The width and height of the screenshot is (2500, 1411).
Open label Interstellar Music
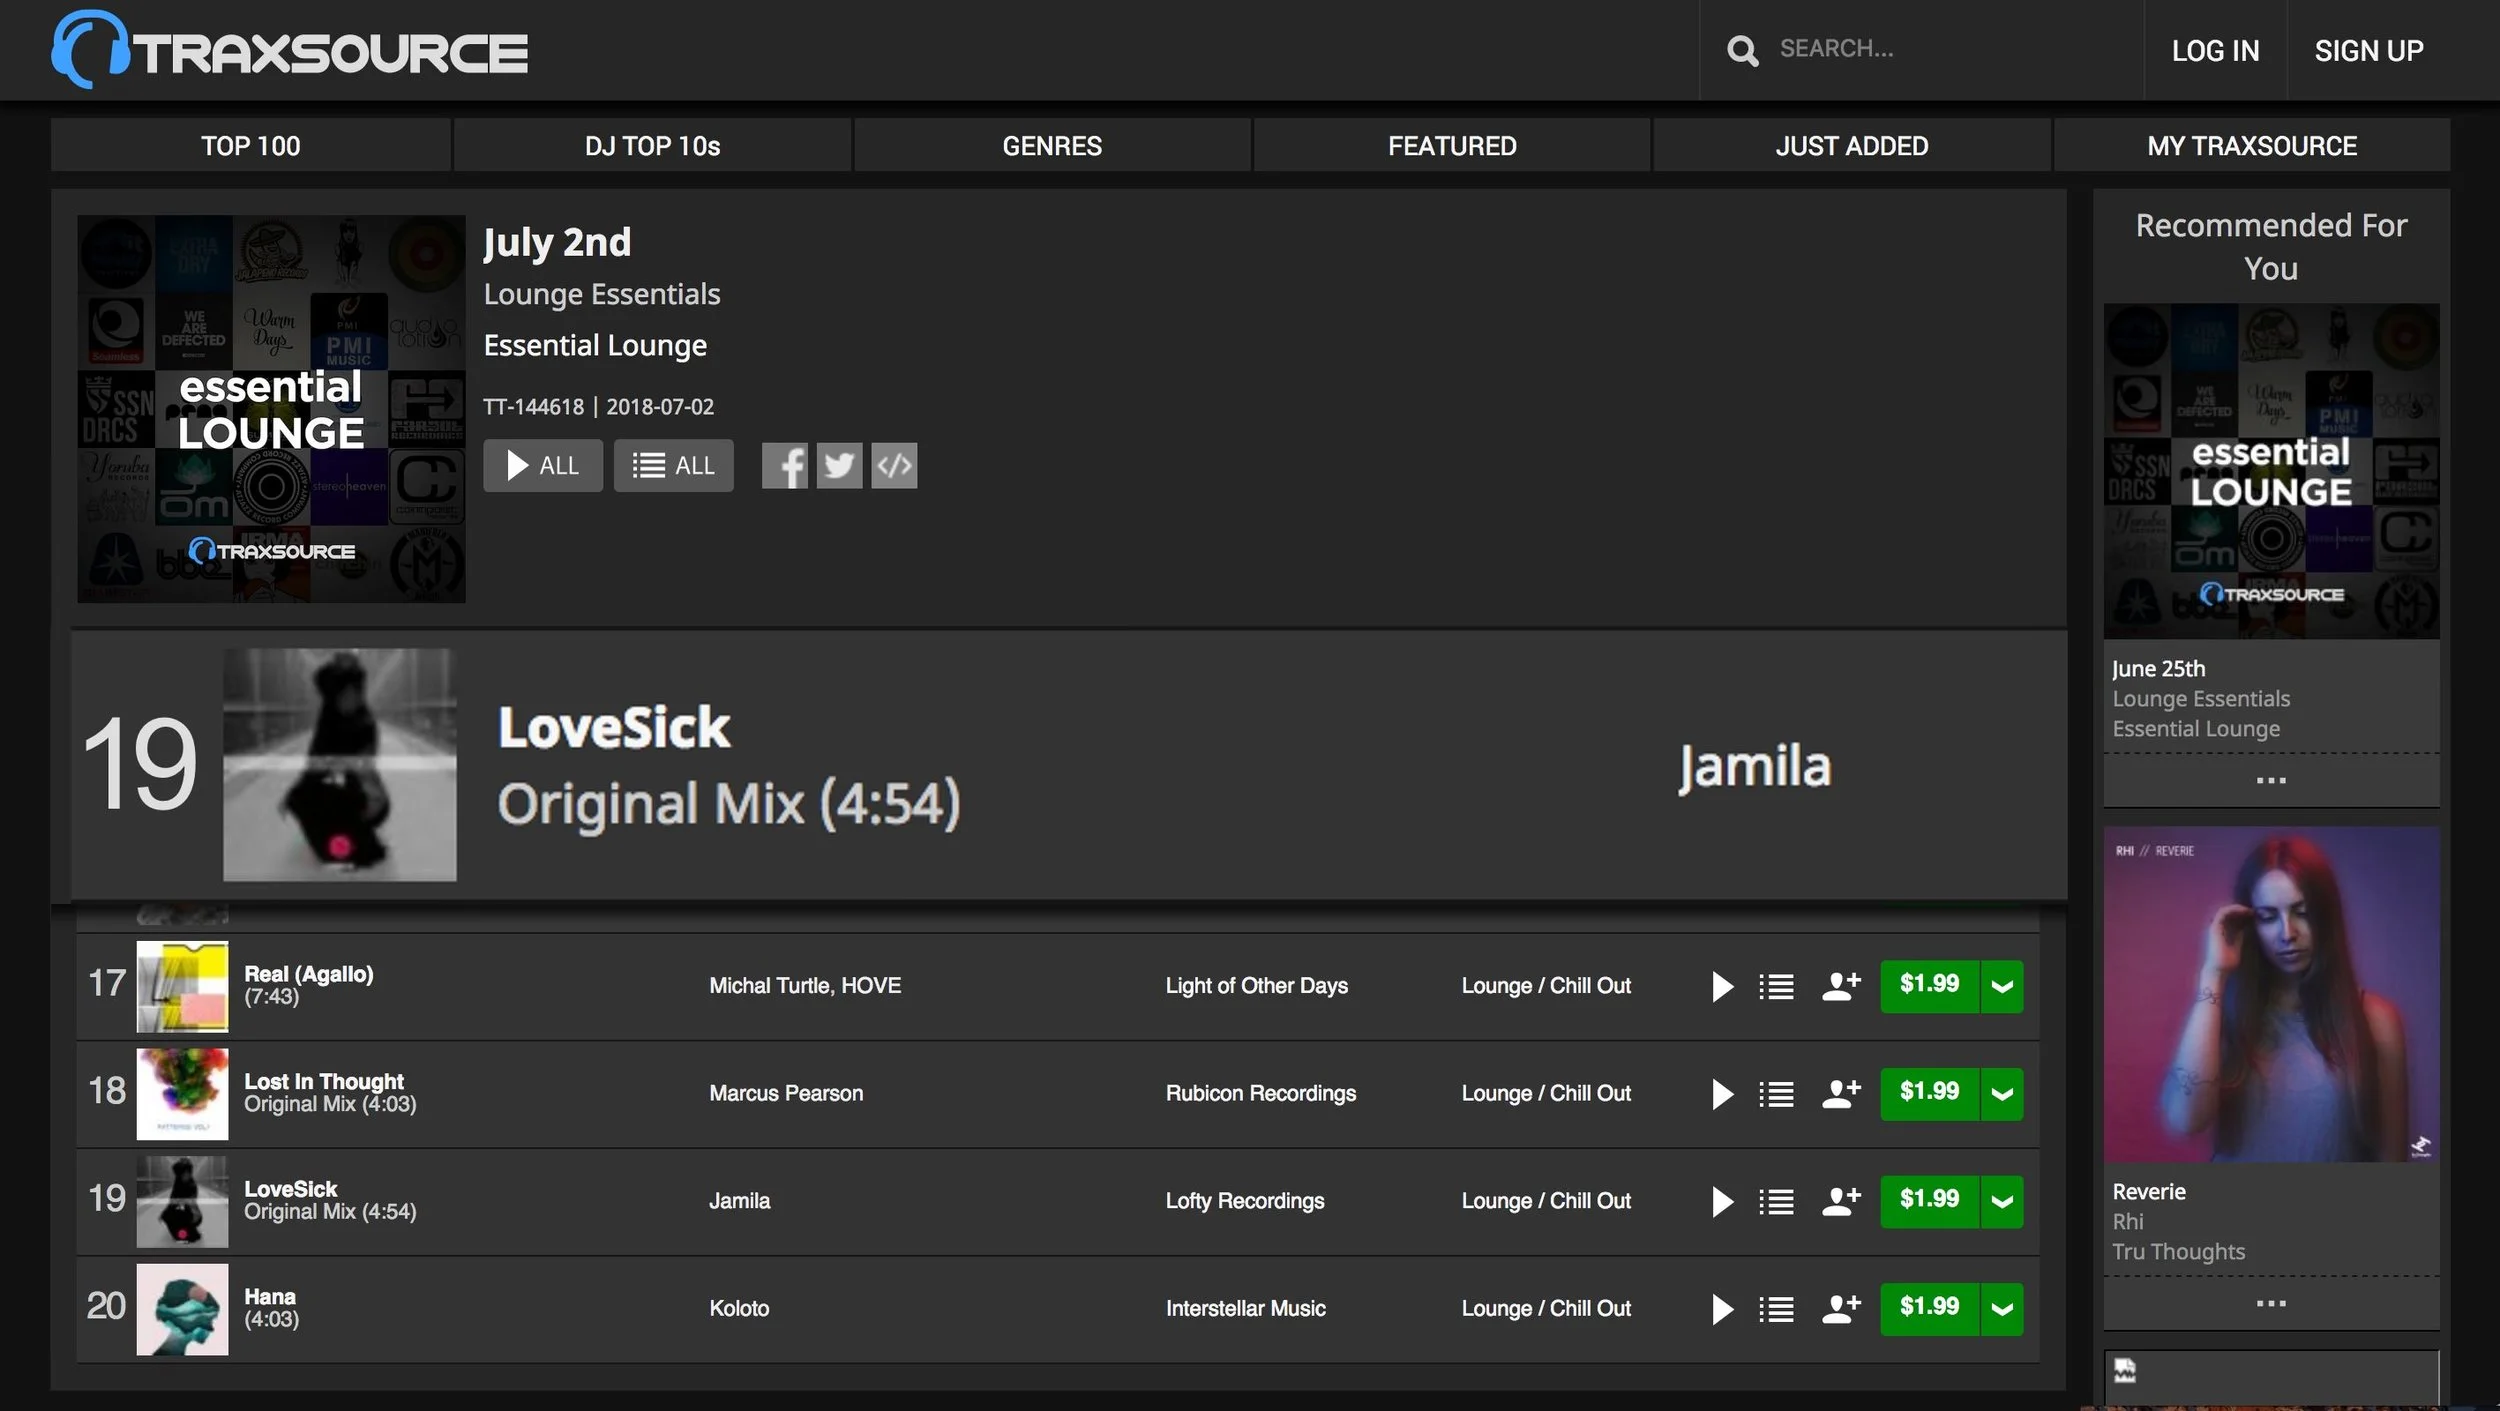[1245, 1309]
